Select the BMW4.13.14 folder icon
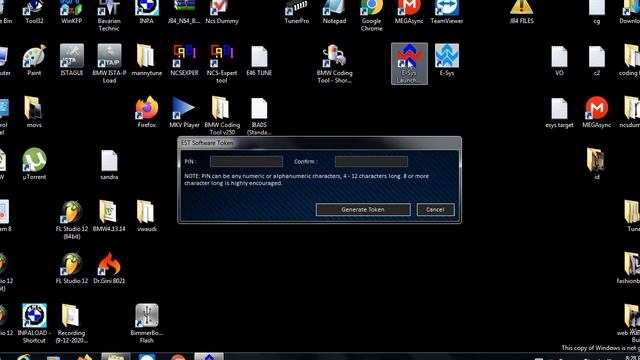This screenshot has width=640, height=360. point(109,216)
